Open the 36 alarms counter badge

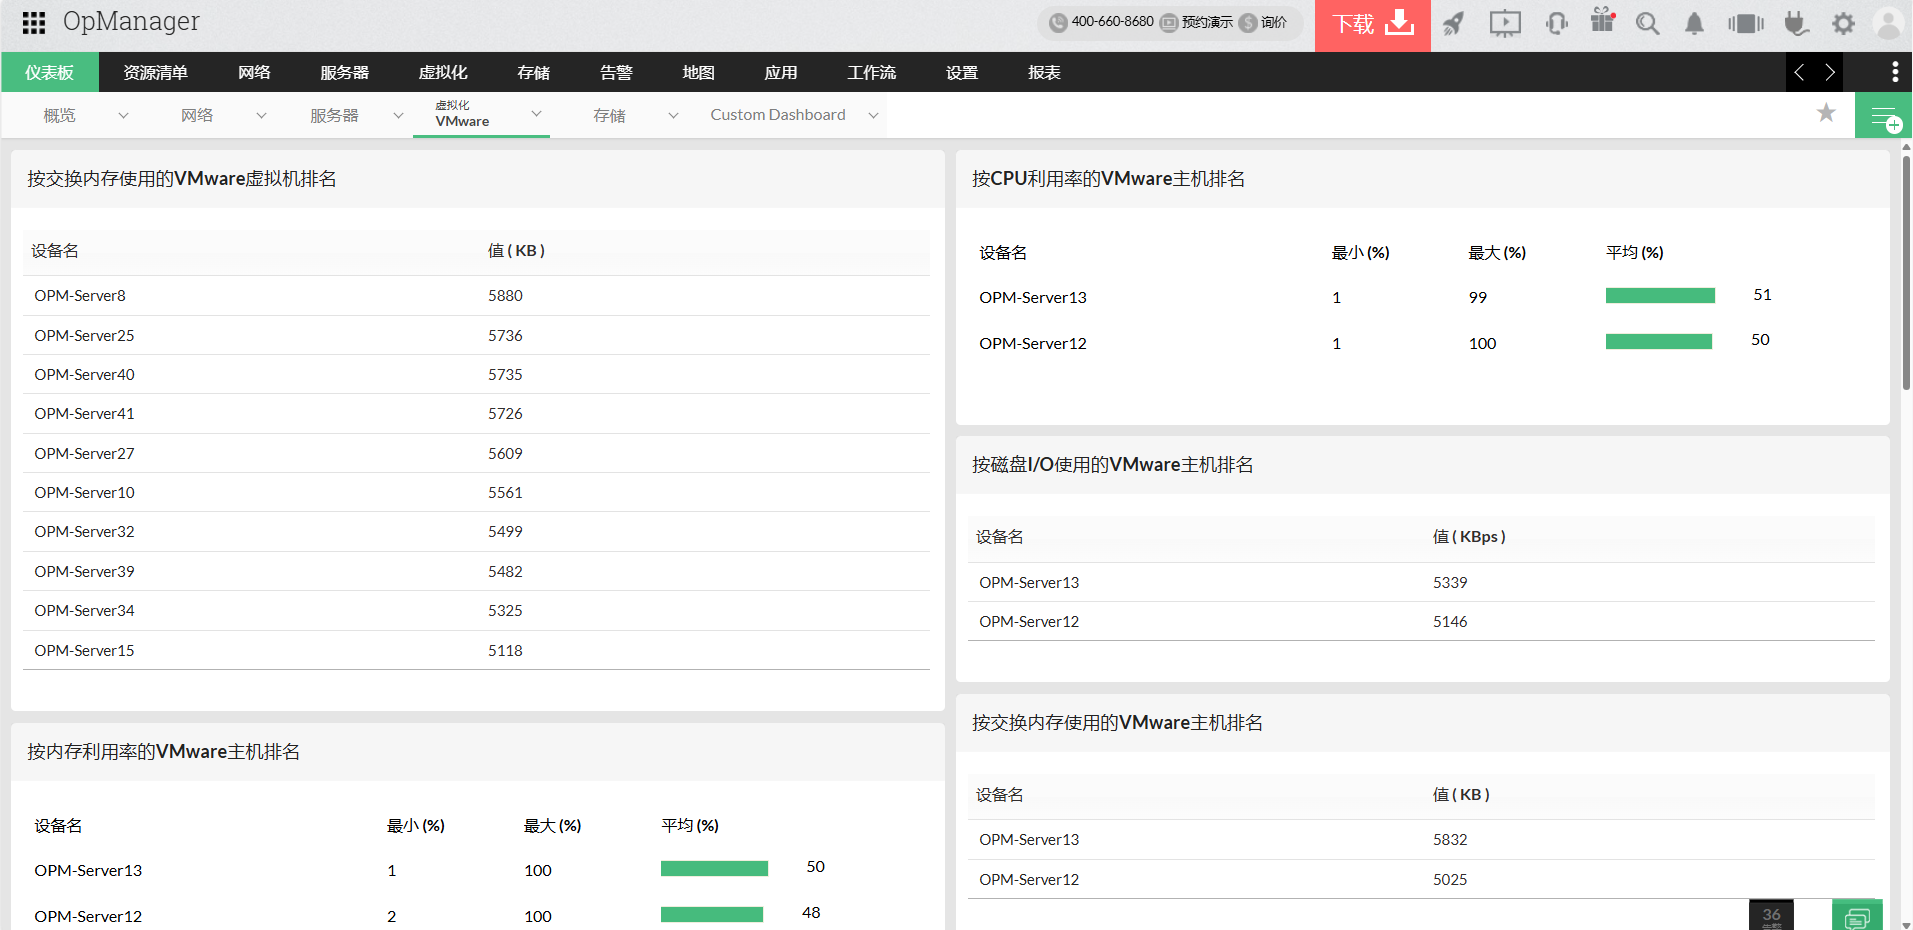pos(1771,915)
